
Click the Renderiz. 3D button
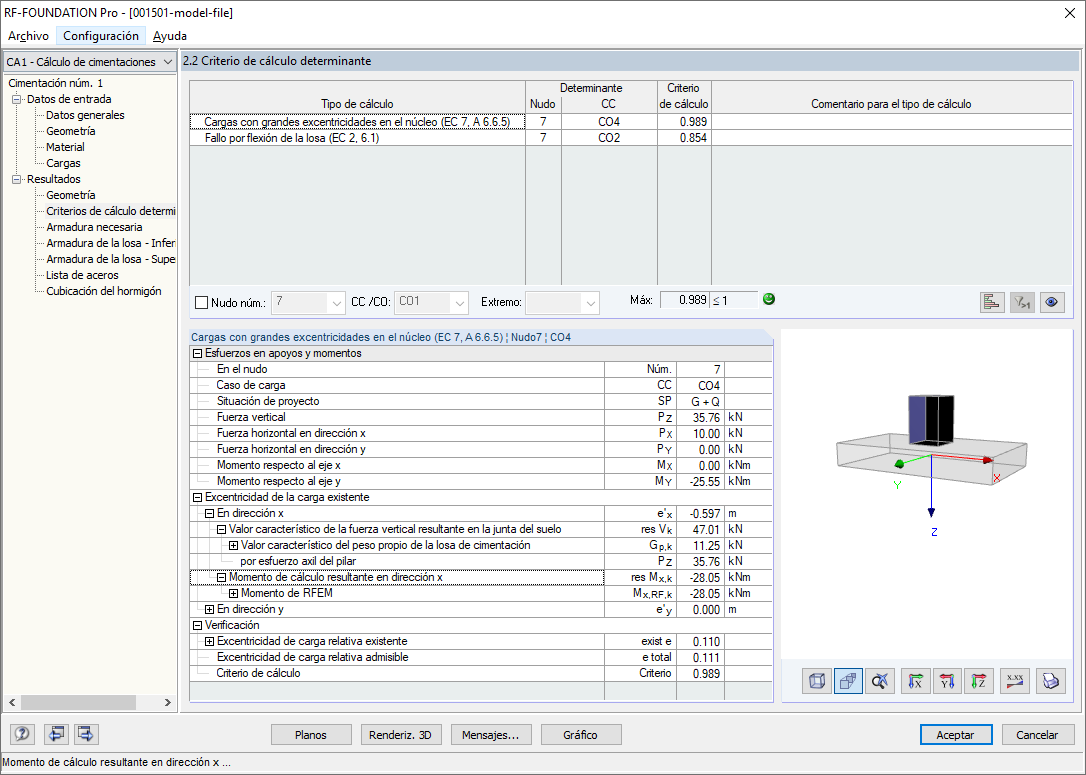[x=400, y=735]
